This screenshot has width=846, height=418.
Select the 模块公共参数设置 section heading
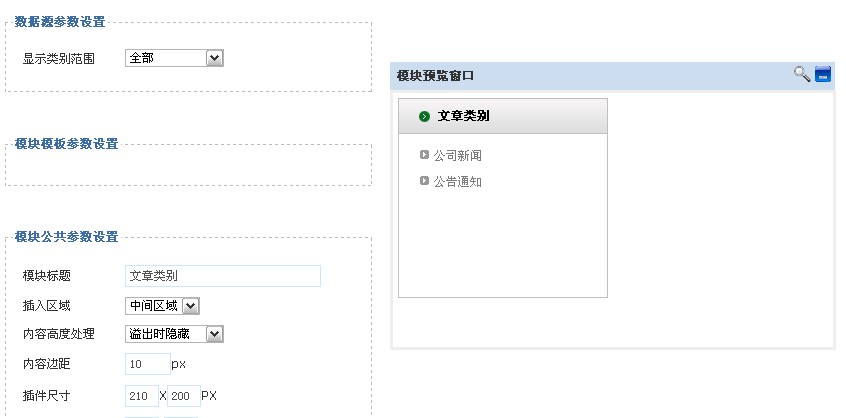click(66, 237)
